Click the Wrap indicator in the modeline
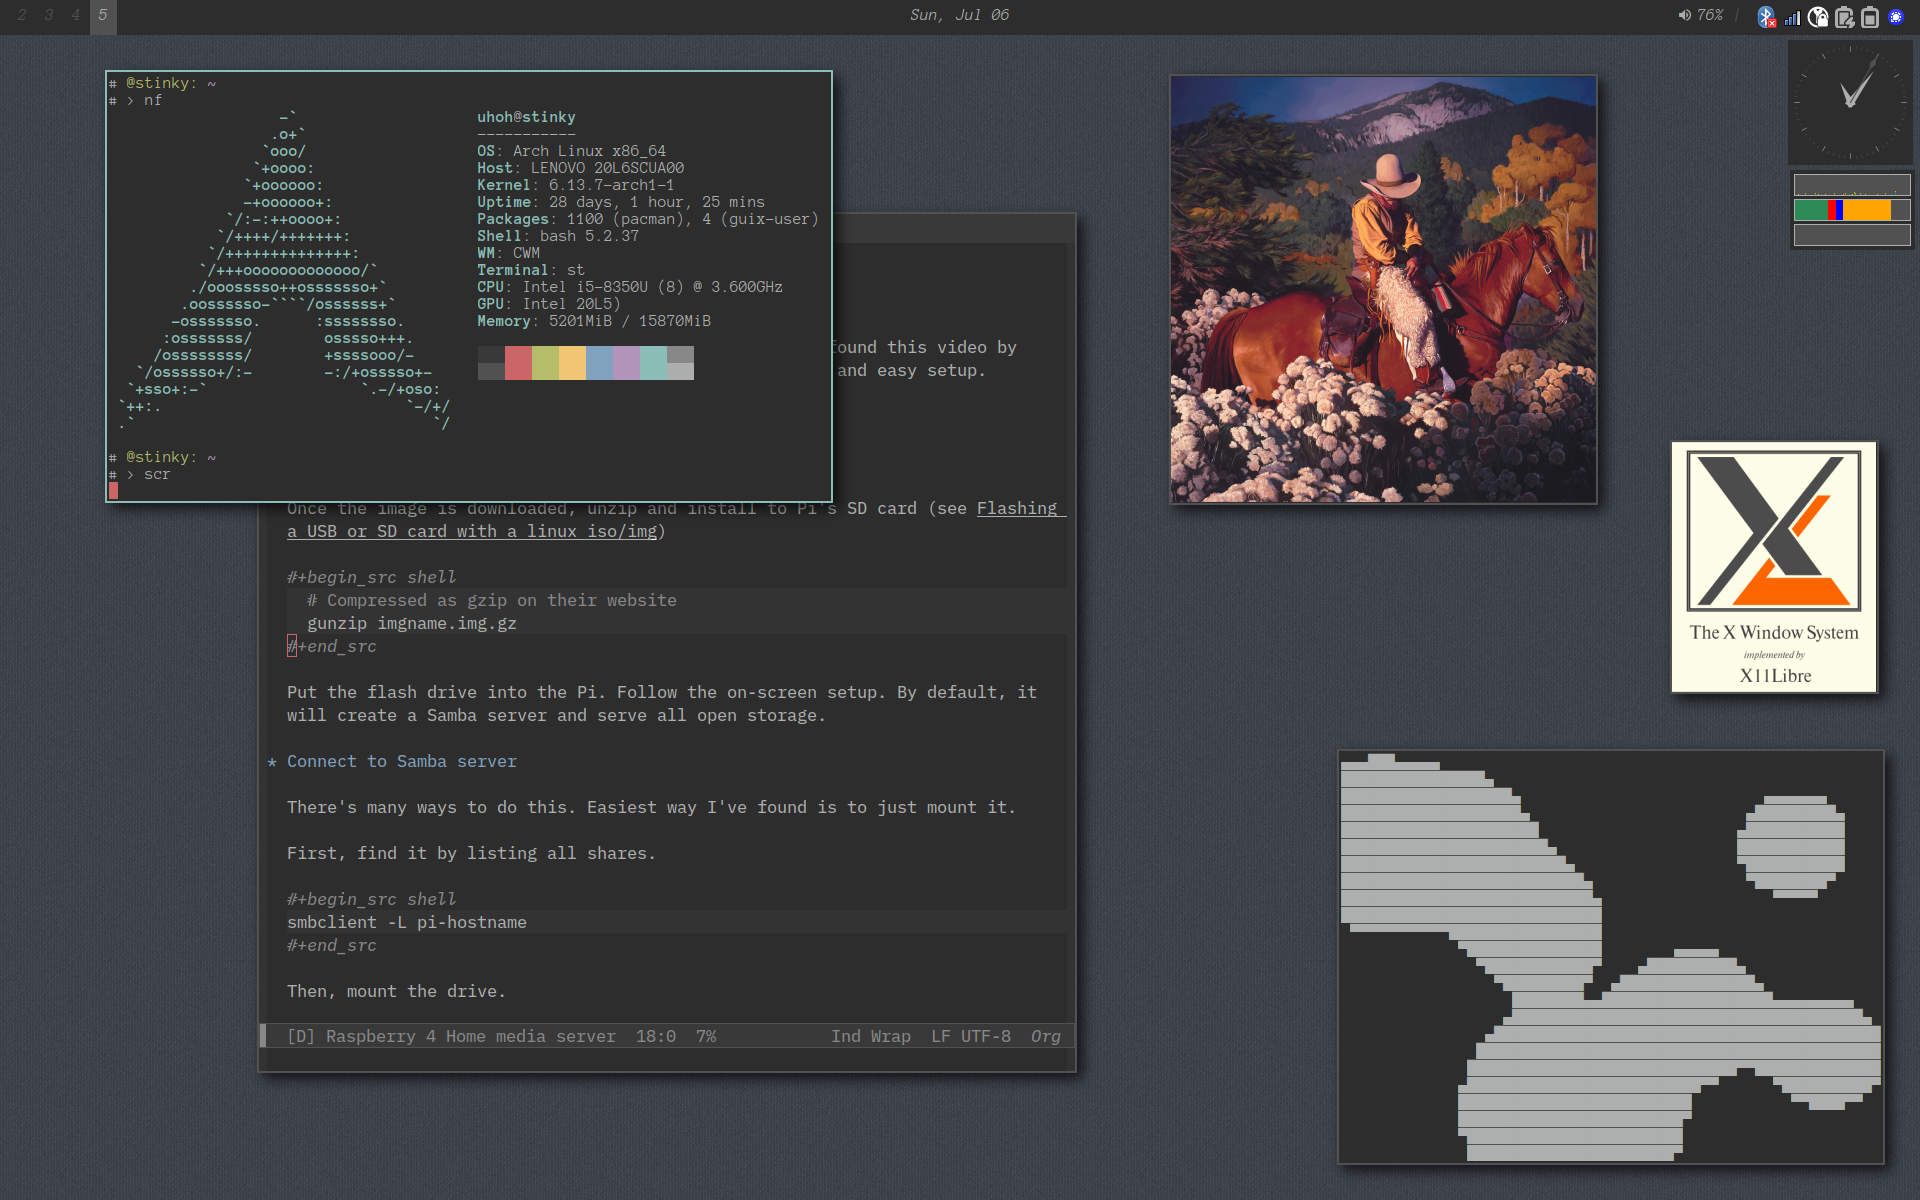 tap(891, 1036)
